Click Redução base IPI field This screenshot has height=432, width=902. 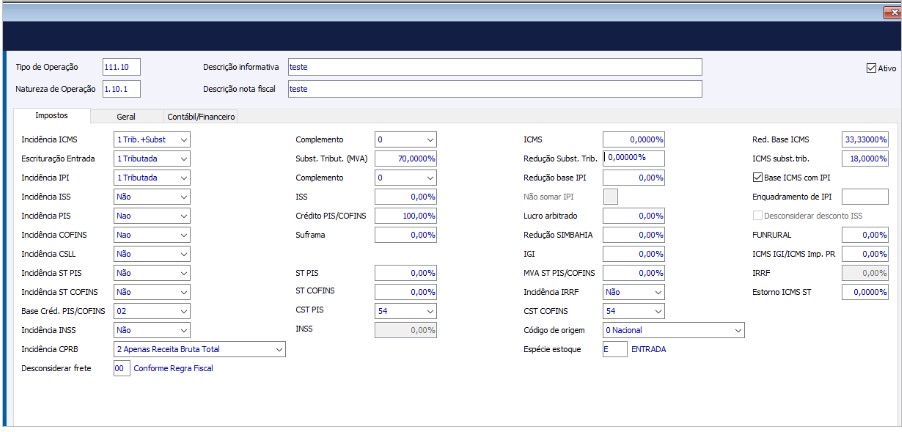634,178
